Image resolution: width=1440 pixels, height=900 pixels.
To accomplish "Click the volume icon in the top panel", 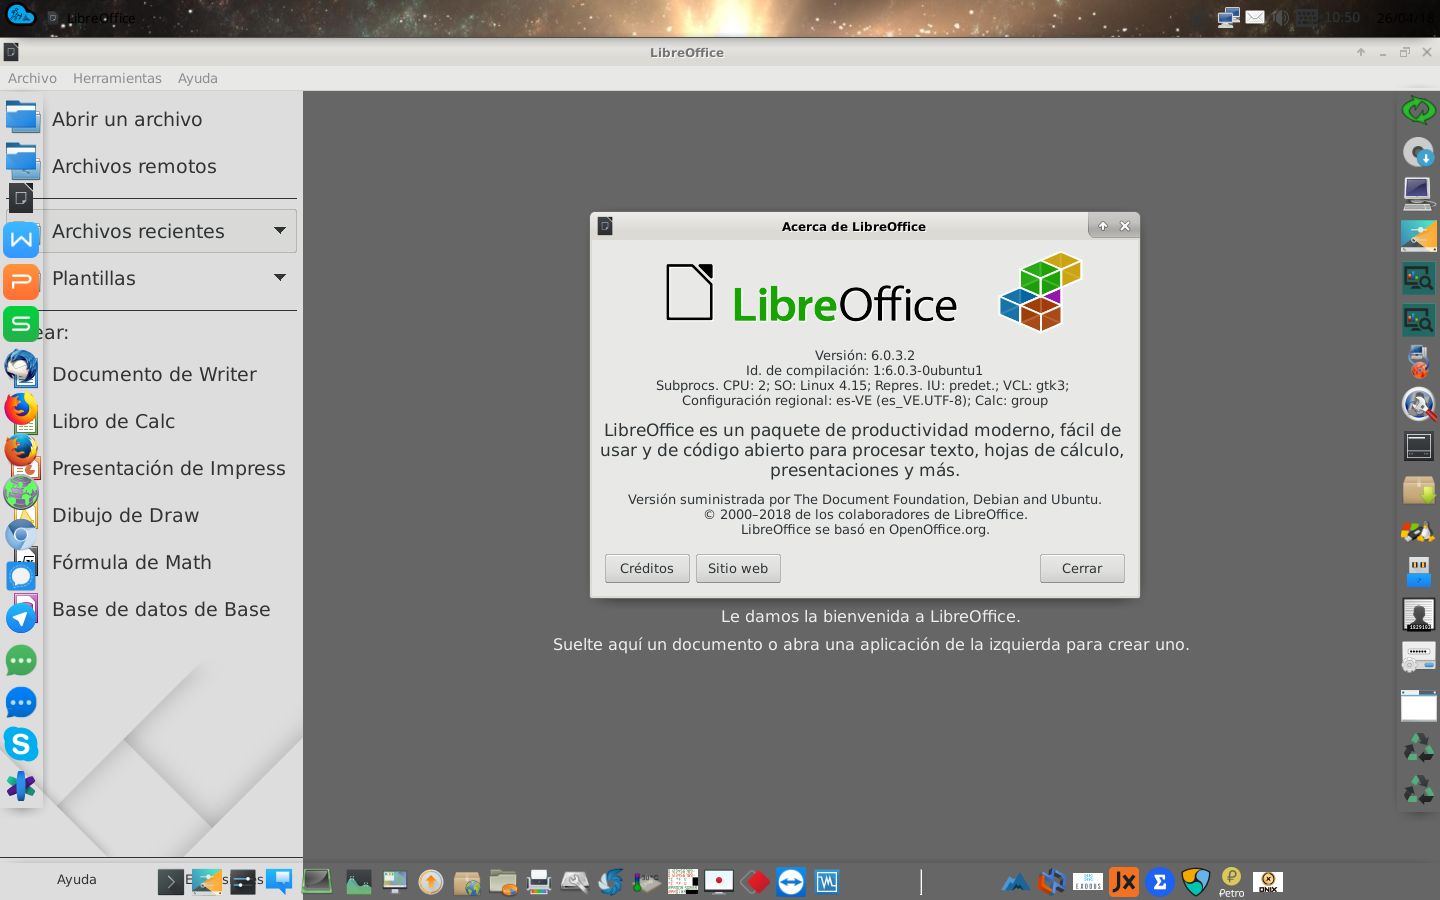I will pyautogui.click(x=1280, y=17).
